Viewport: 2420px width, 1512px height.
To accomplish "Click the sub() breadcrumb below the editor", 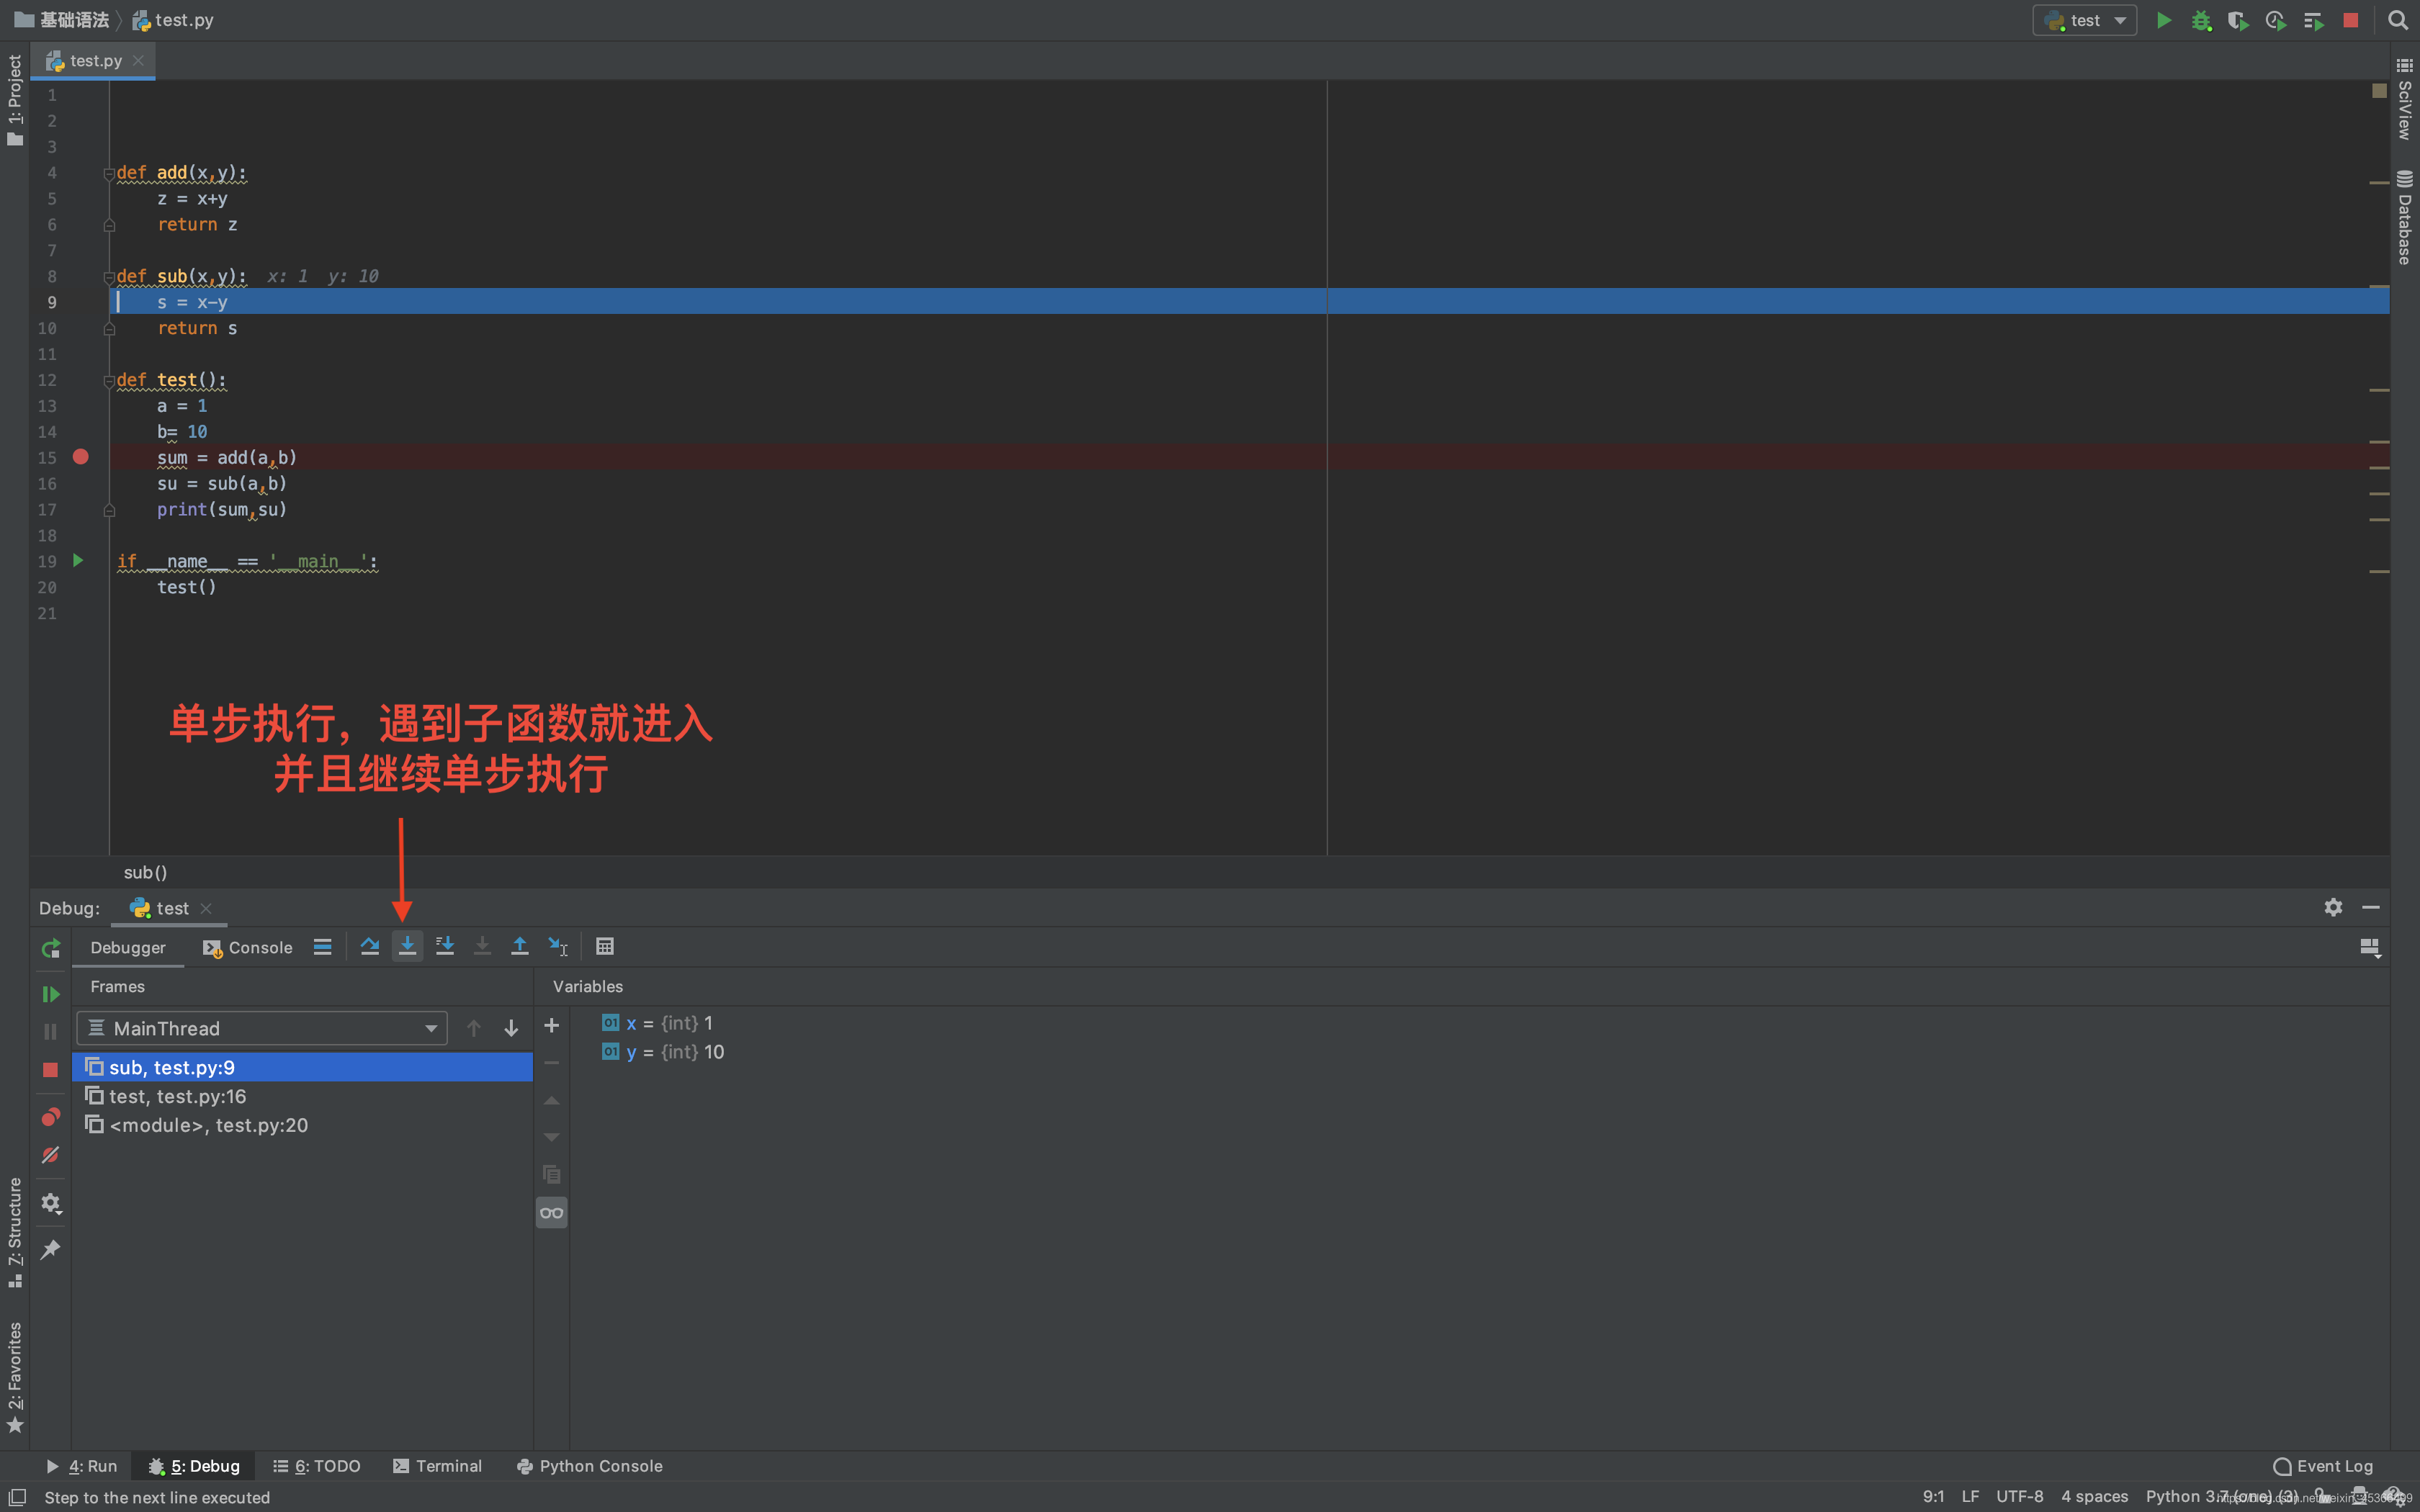I will click(145, 872).
